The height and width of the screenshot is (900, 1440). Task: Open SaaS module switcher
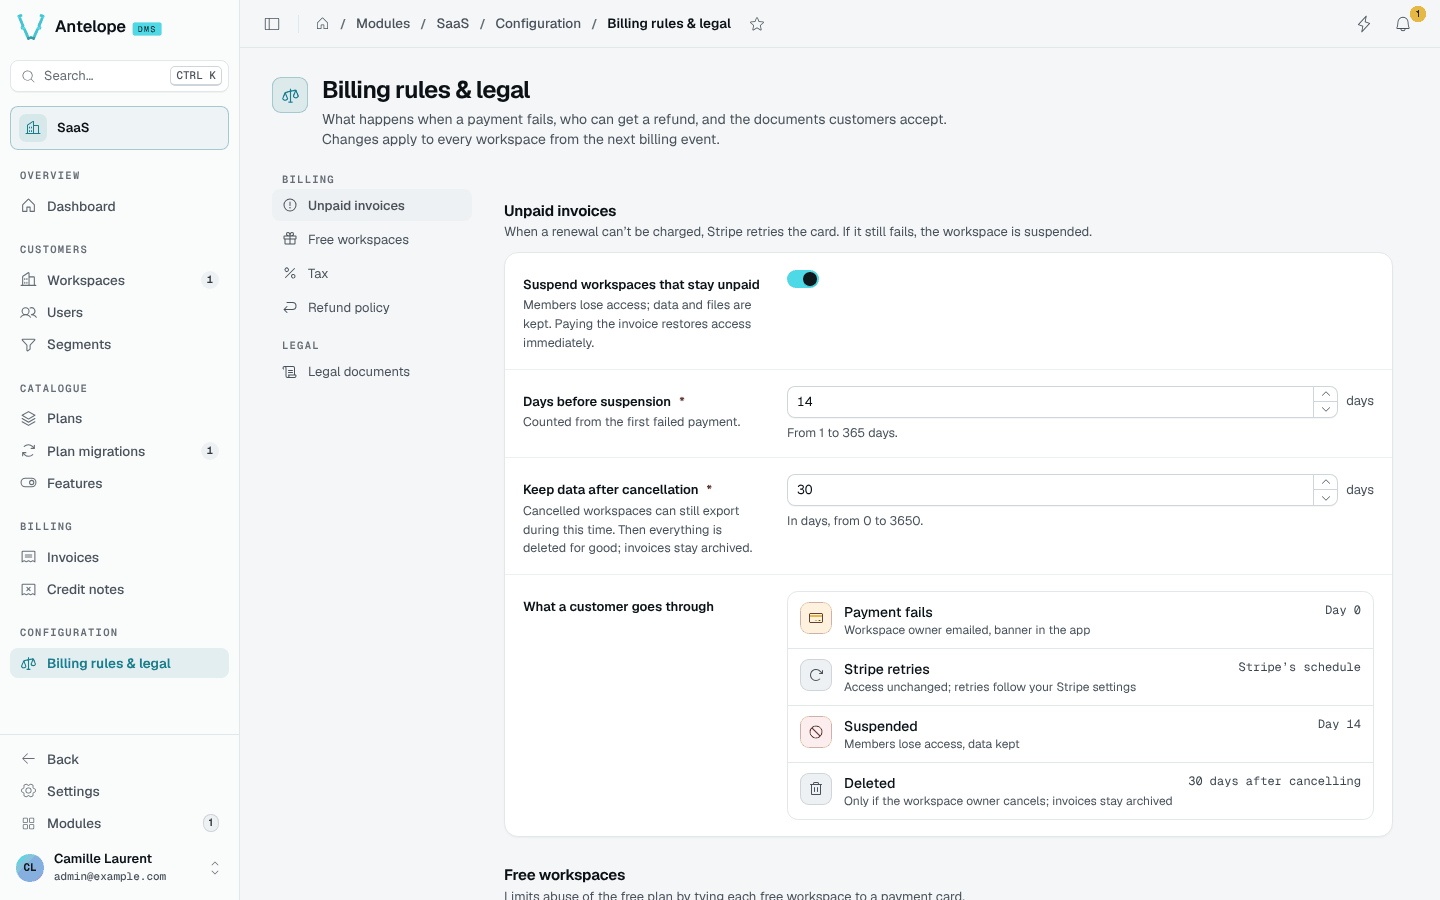point(119,128)
